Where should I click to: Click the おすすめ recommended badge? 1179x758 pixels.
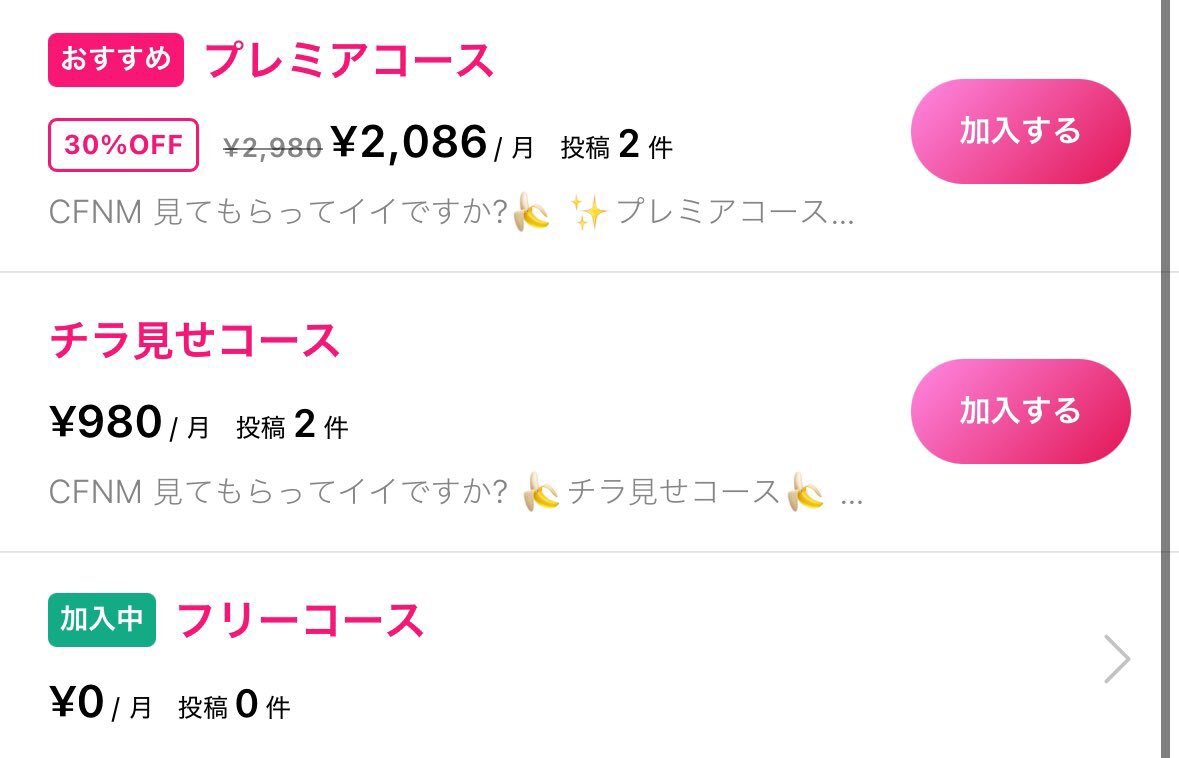[x=114, y=60]
